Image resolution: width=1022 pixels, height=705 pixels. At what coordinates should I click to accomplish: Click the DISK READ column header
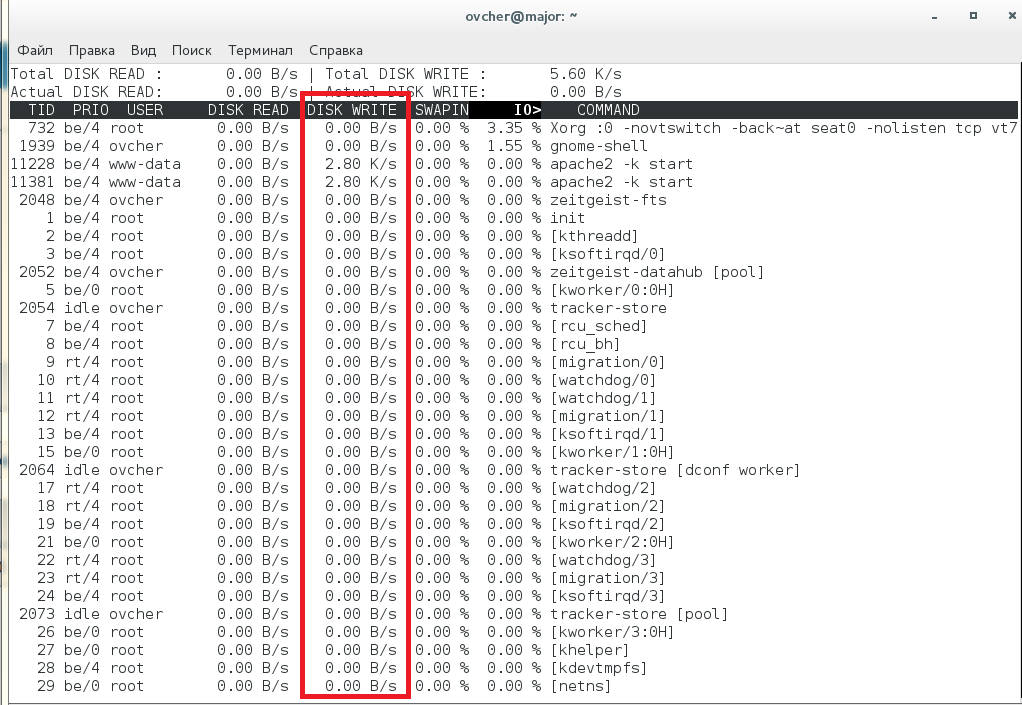[248, 110]
